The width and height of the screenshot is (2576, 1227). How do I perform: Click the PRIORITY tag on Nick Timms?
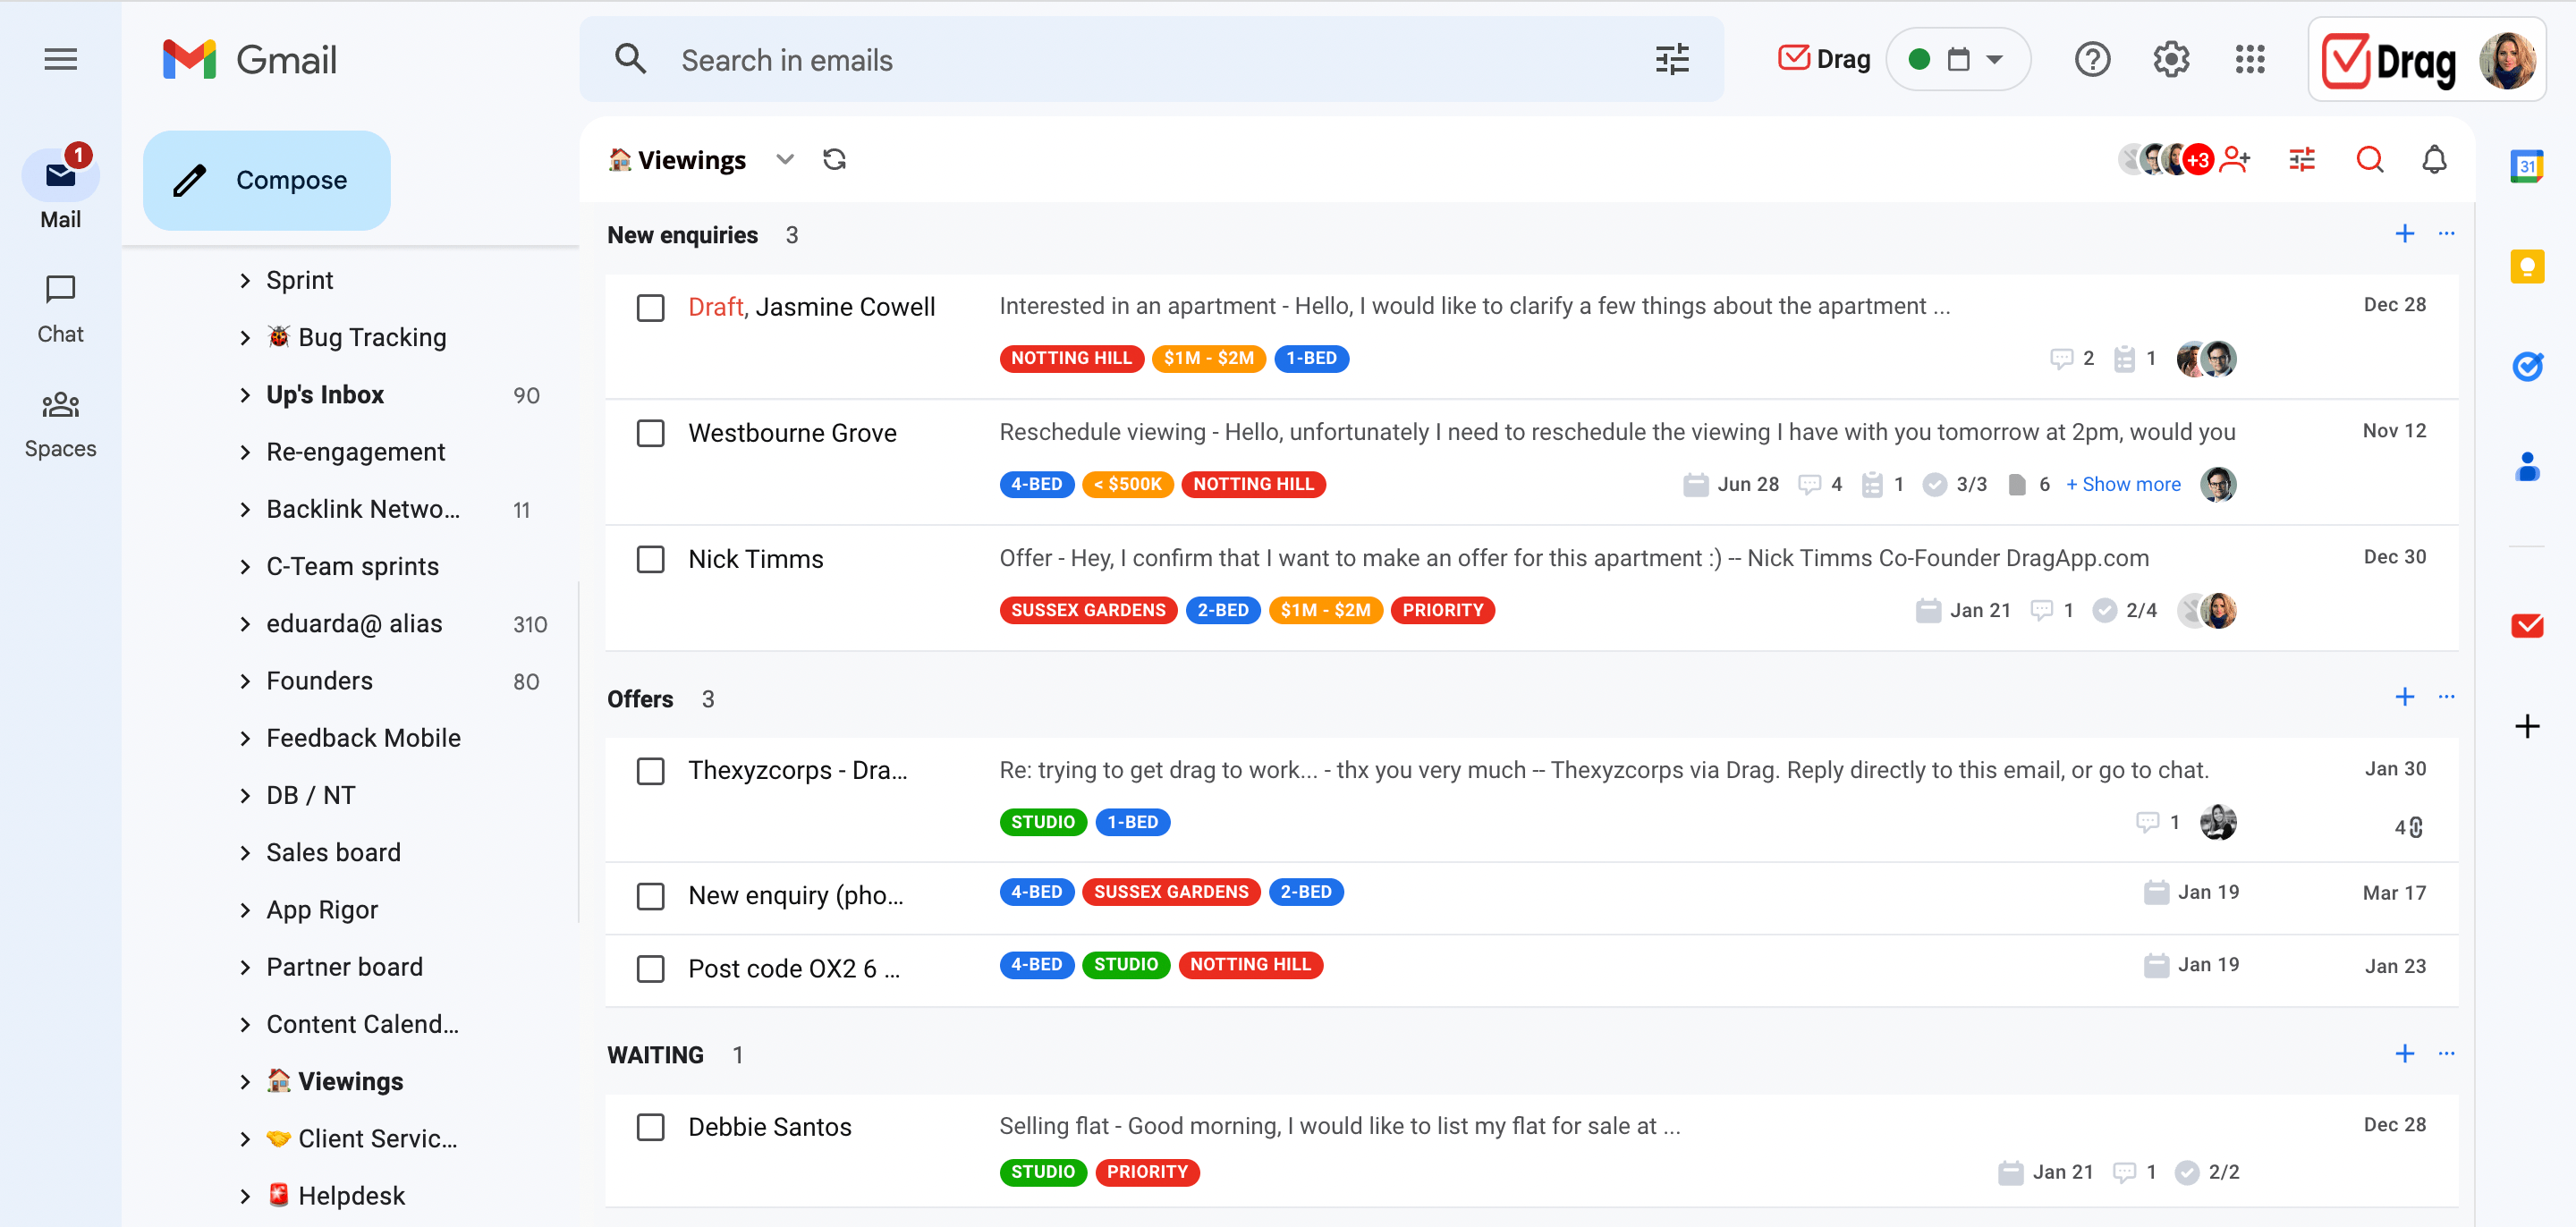point(1442,611)
